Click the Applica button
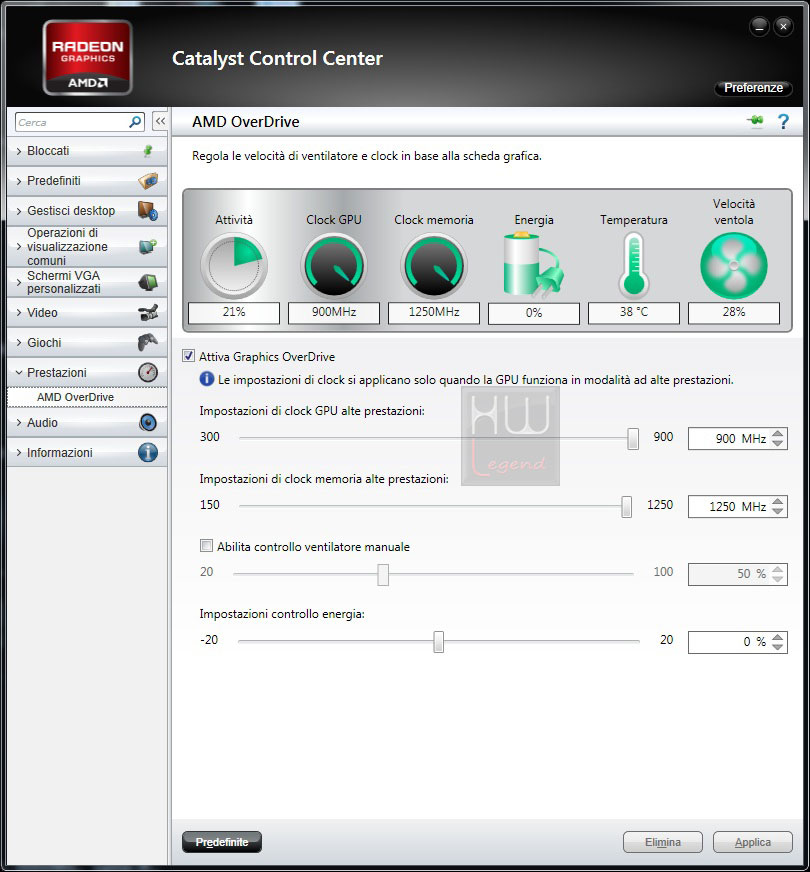This screenshot has width=810, height=872. (753, 842)
